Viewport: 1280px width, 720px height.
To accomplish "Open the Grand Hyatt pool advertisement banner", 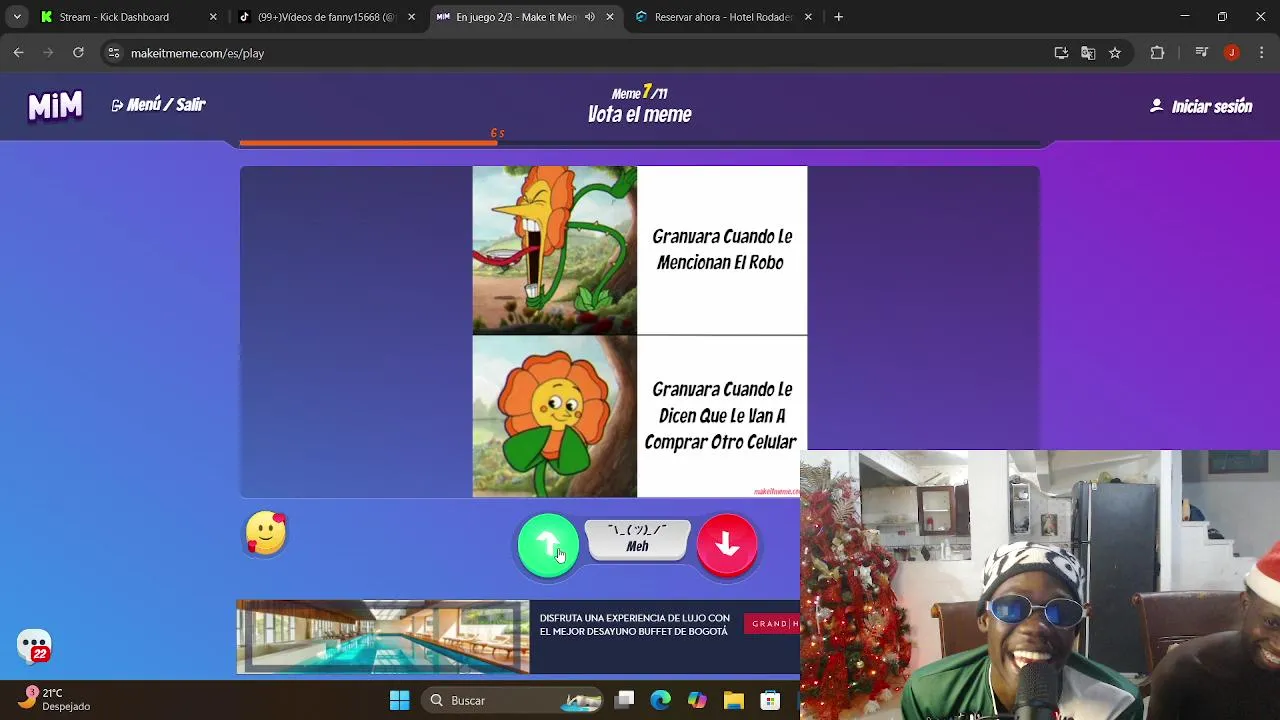I will click(518, 637).
